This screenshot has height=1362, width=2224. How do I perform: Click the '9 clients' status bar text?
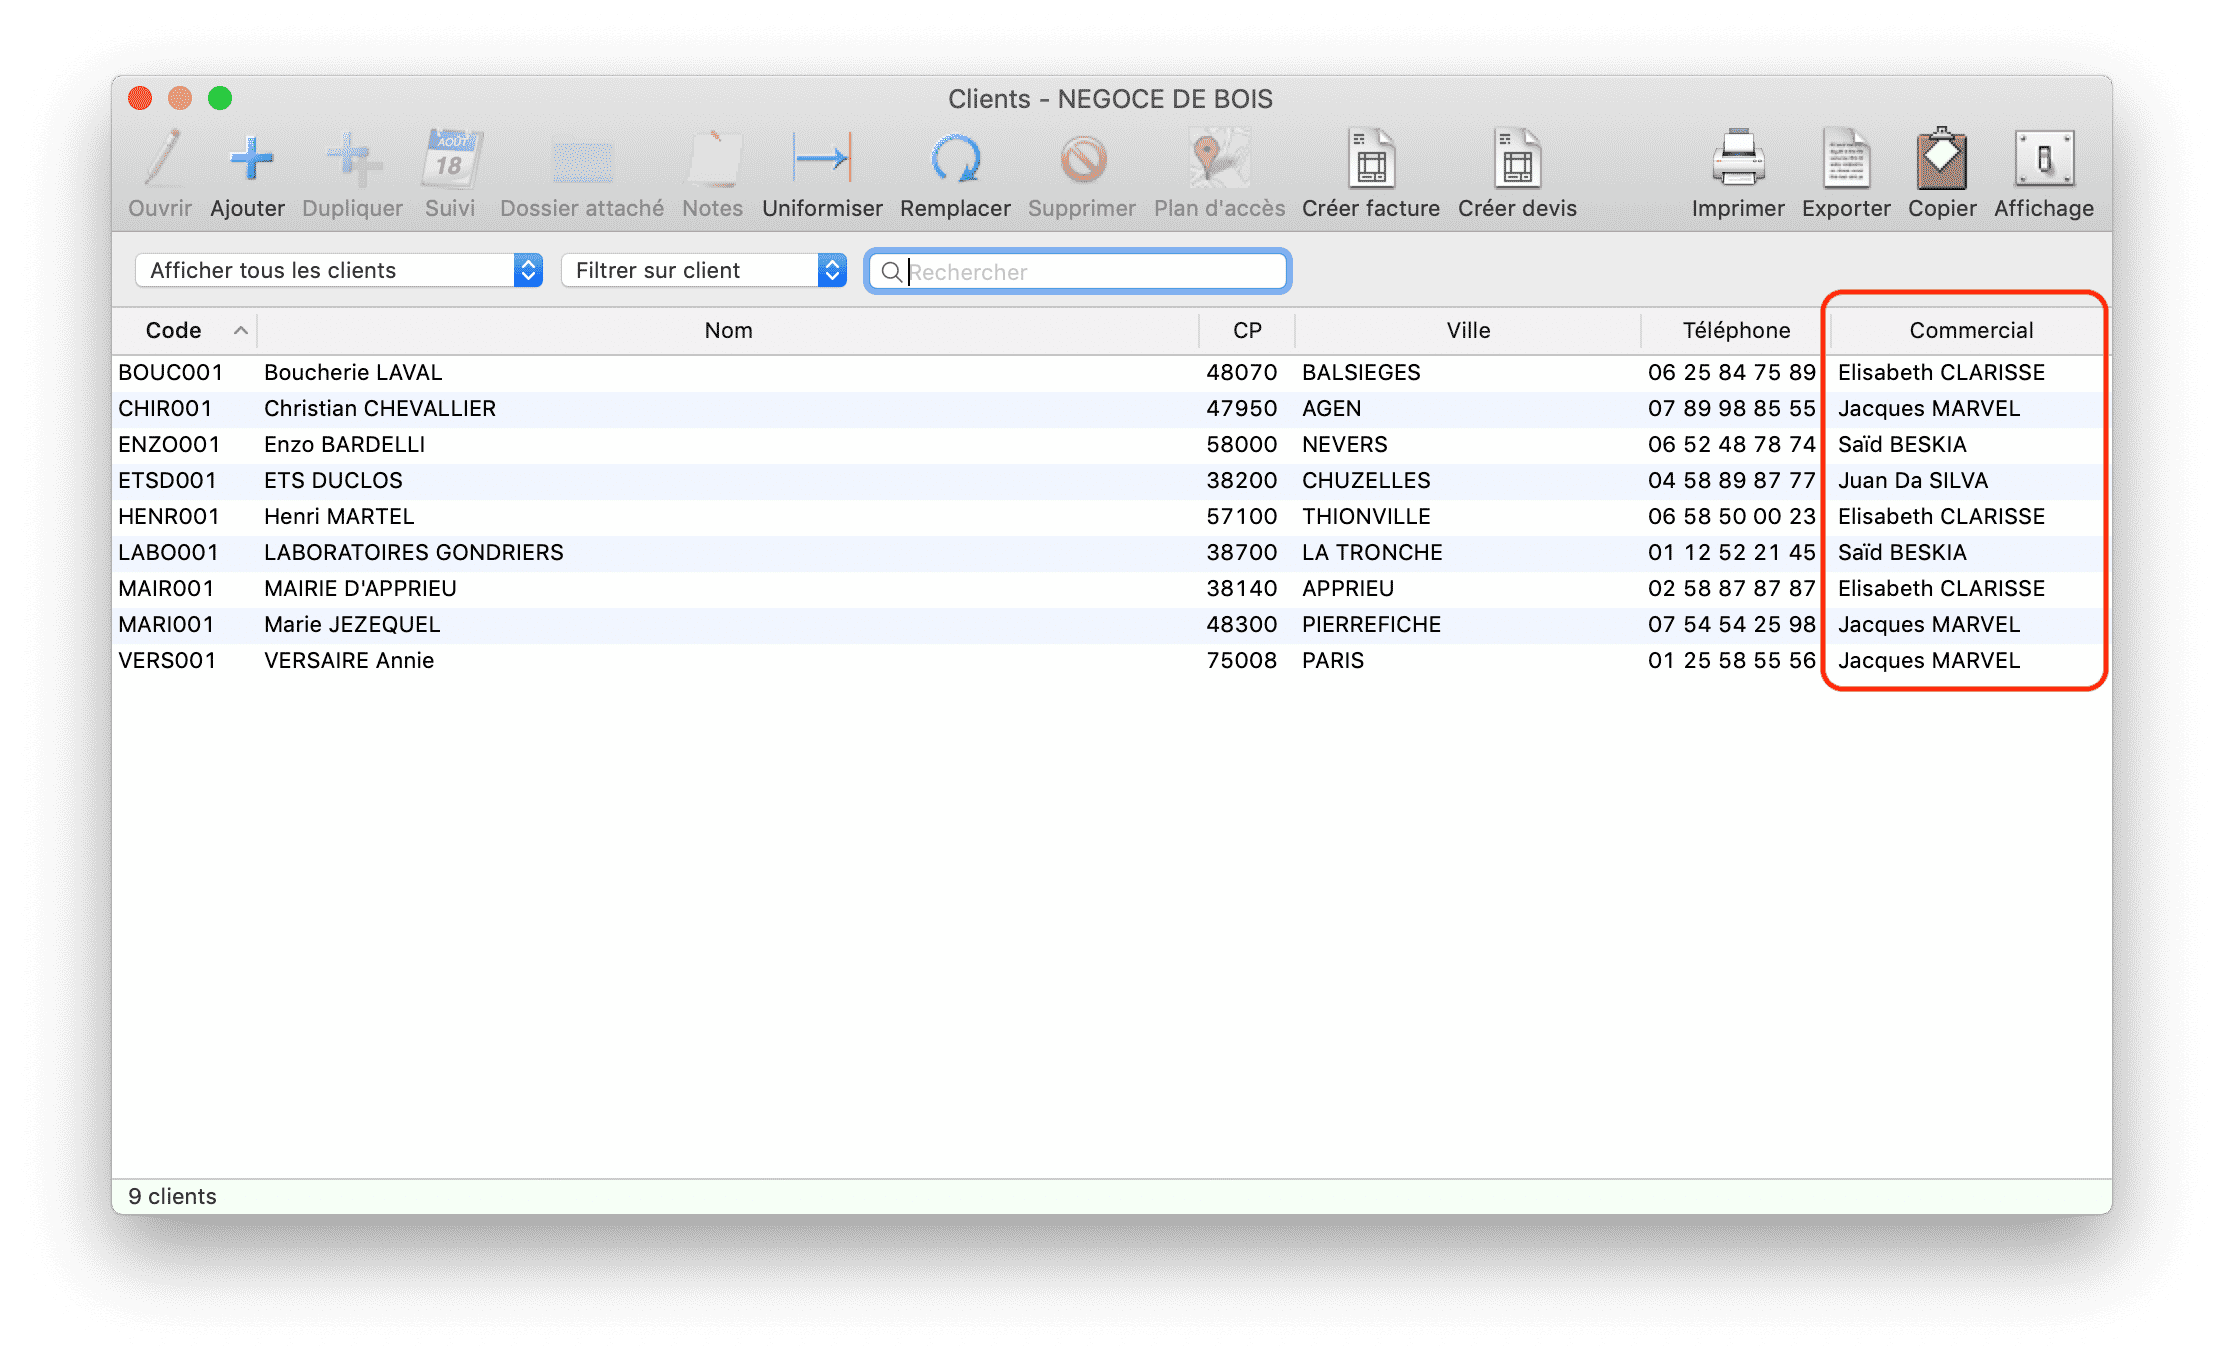pos(172,1196)
